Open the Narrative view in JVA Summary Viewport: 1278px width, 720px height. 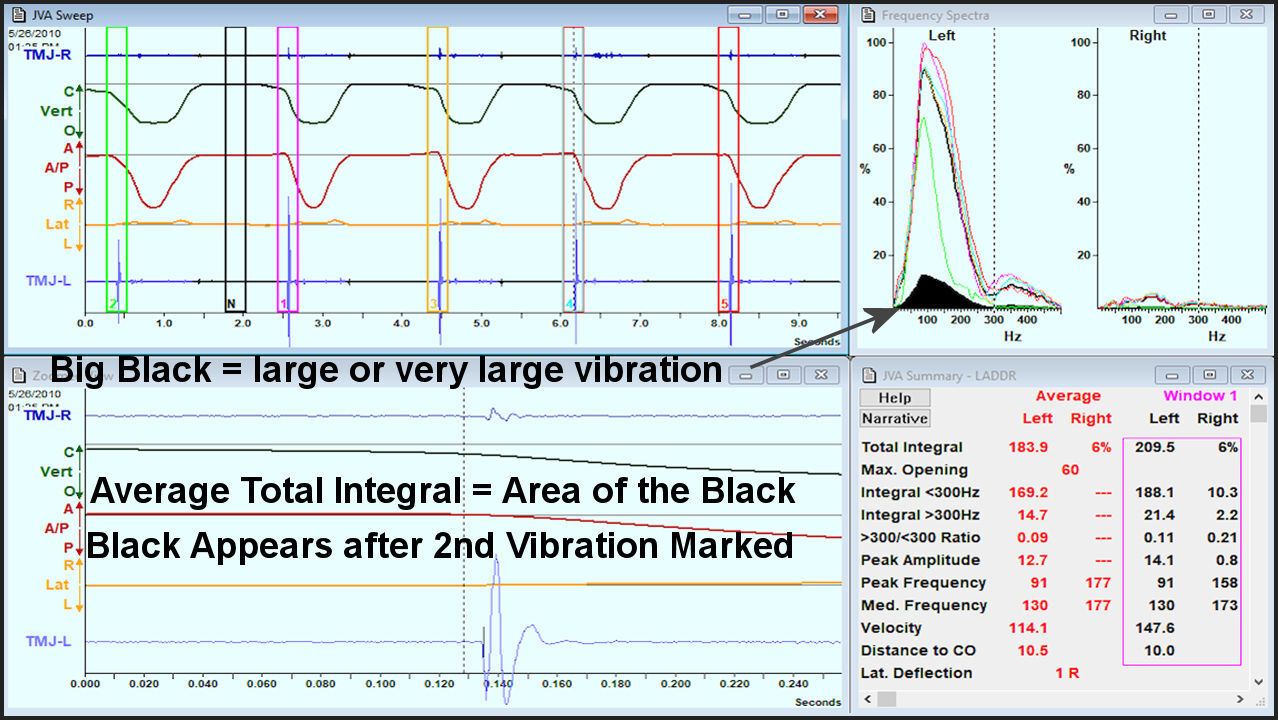[x=894, y=418]
